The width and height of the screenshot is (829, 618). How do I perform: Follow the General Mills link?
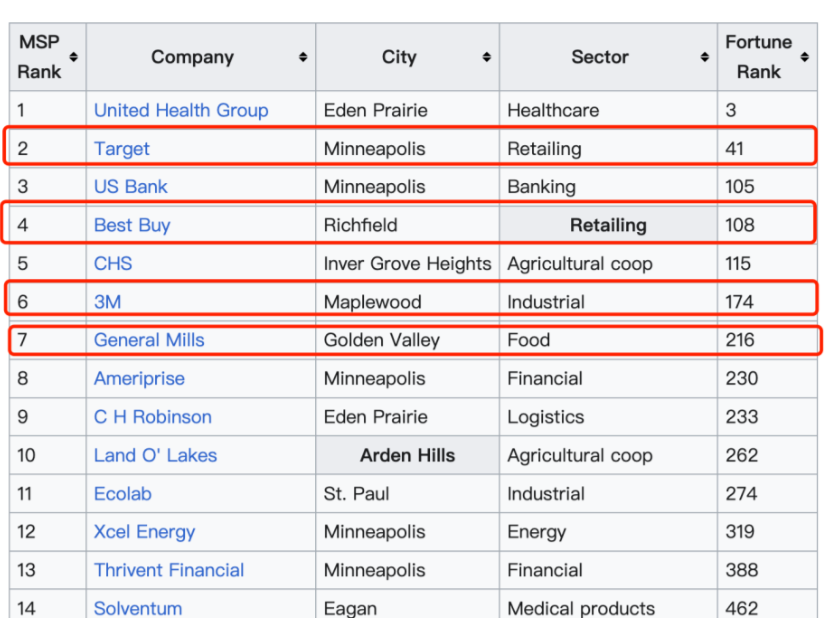coord(149,340)
